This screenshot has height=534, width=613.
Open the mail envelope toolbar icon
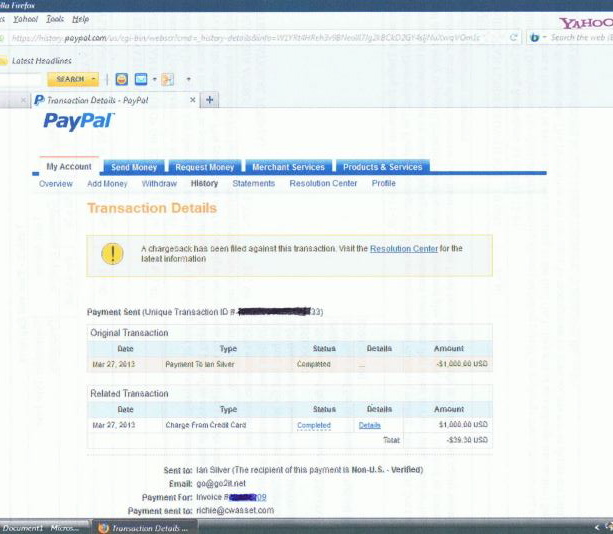(141, 79)
